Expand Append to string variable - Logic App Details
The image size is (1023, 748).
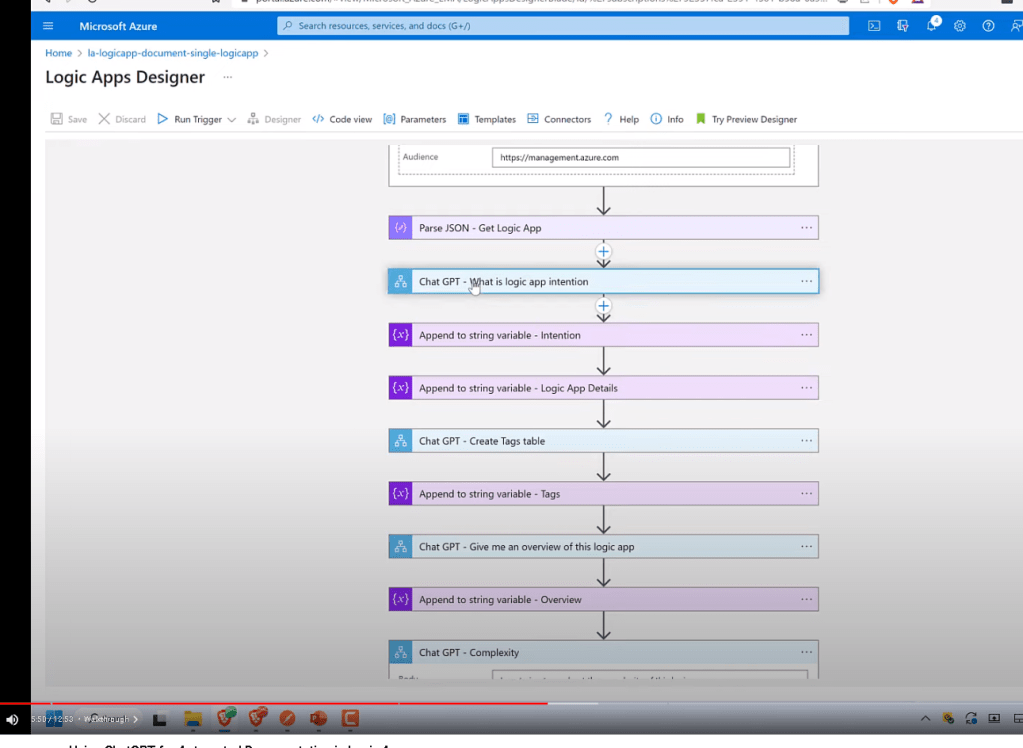tap(603, 388)
